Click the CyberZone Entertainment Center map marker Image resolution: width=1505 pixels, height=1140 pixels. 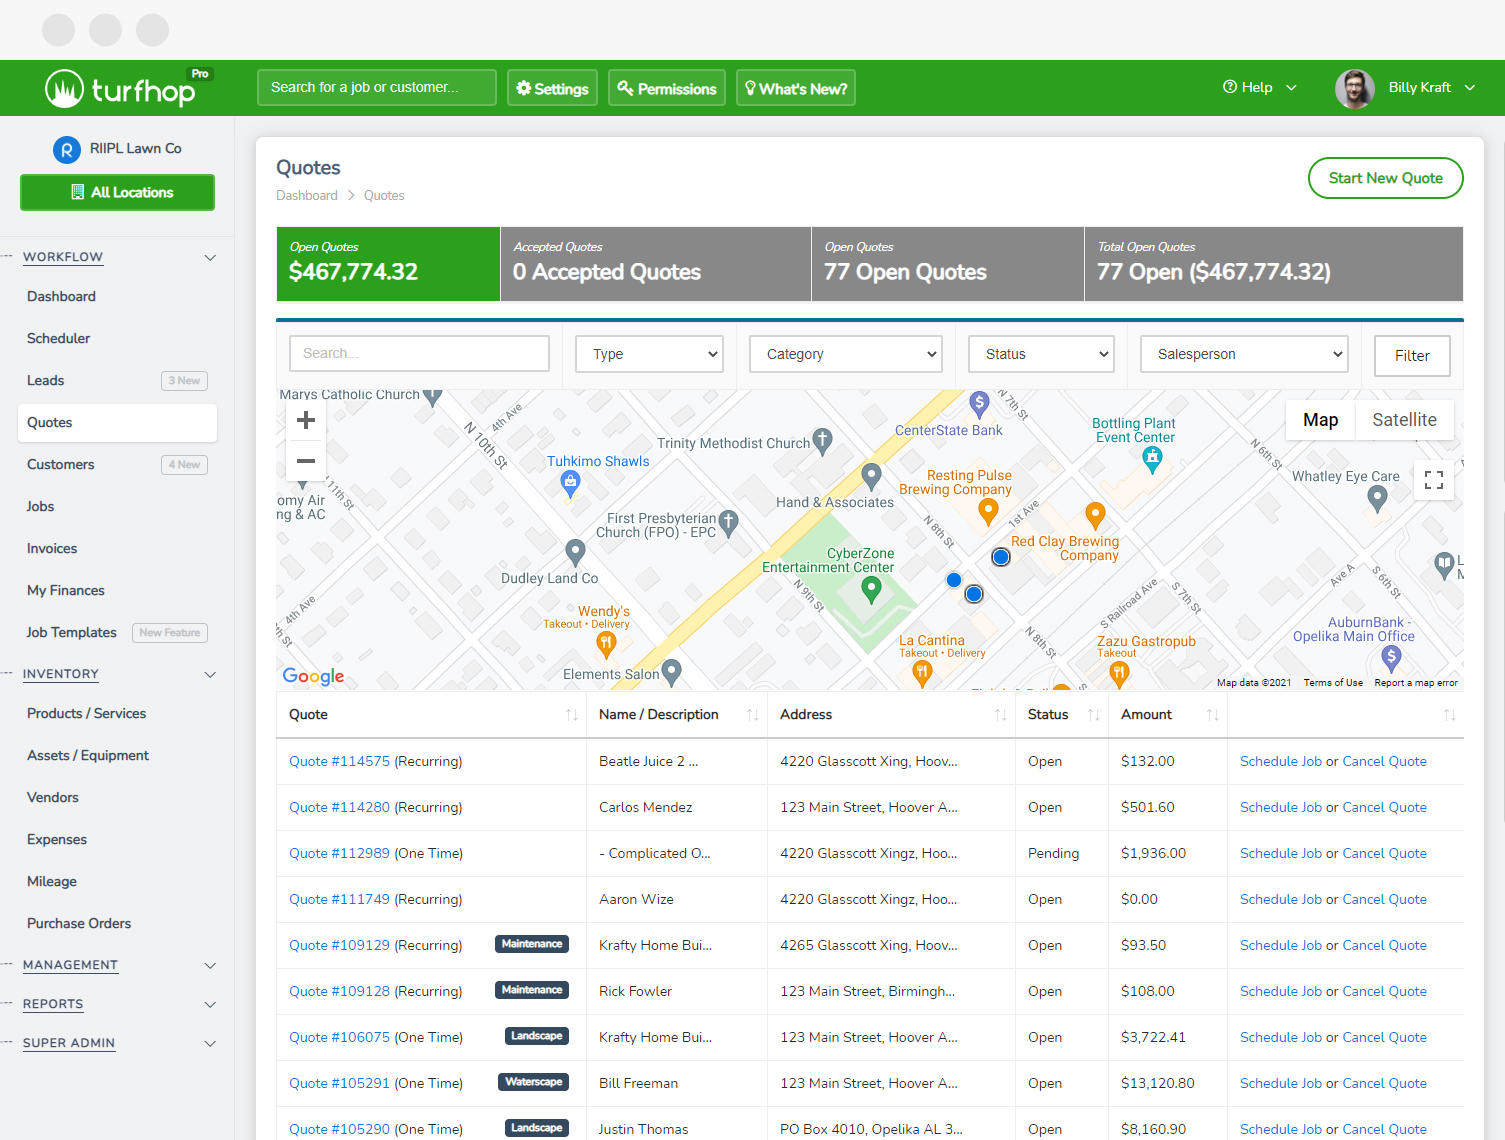(871, 590)
